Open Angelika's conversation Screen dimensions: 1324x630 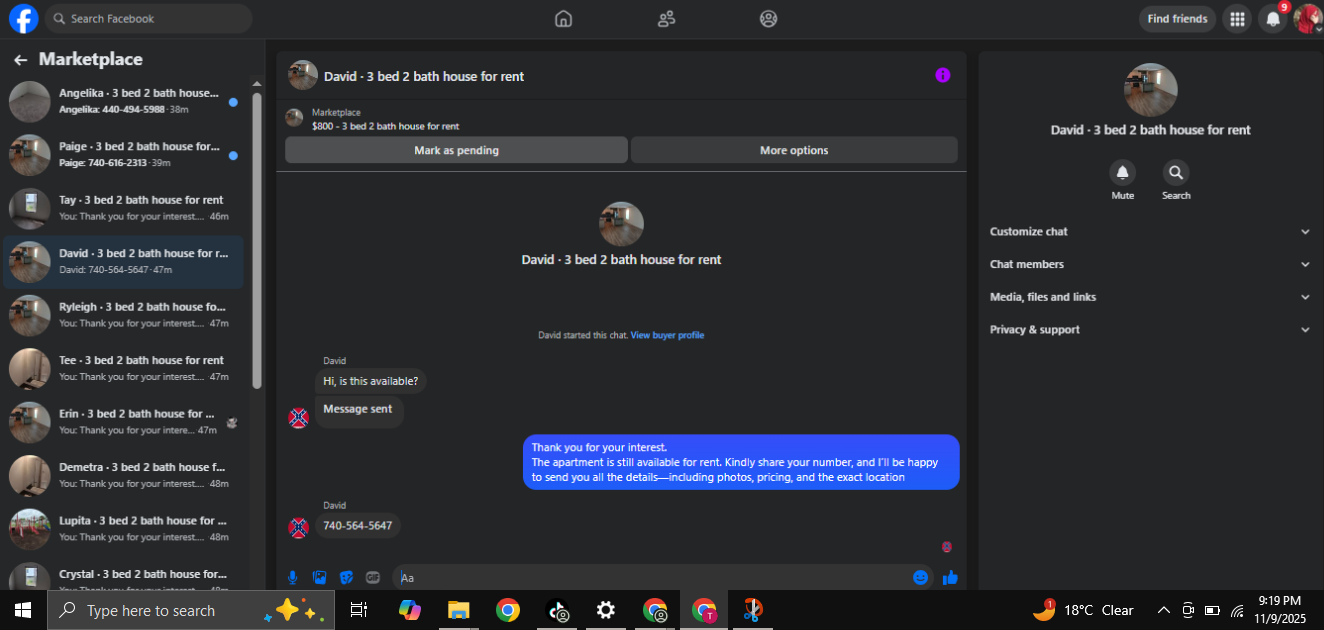(x=124, y=102)
